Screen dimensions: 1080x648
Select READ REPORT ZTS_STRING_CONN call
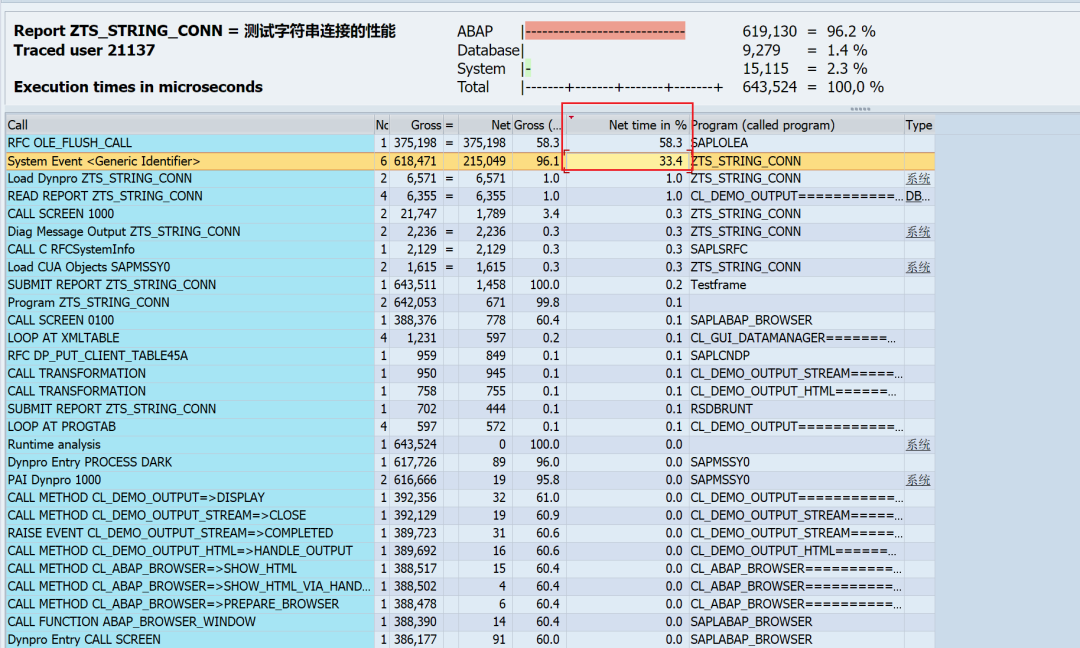pos(189,196)
